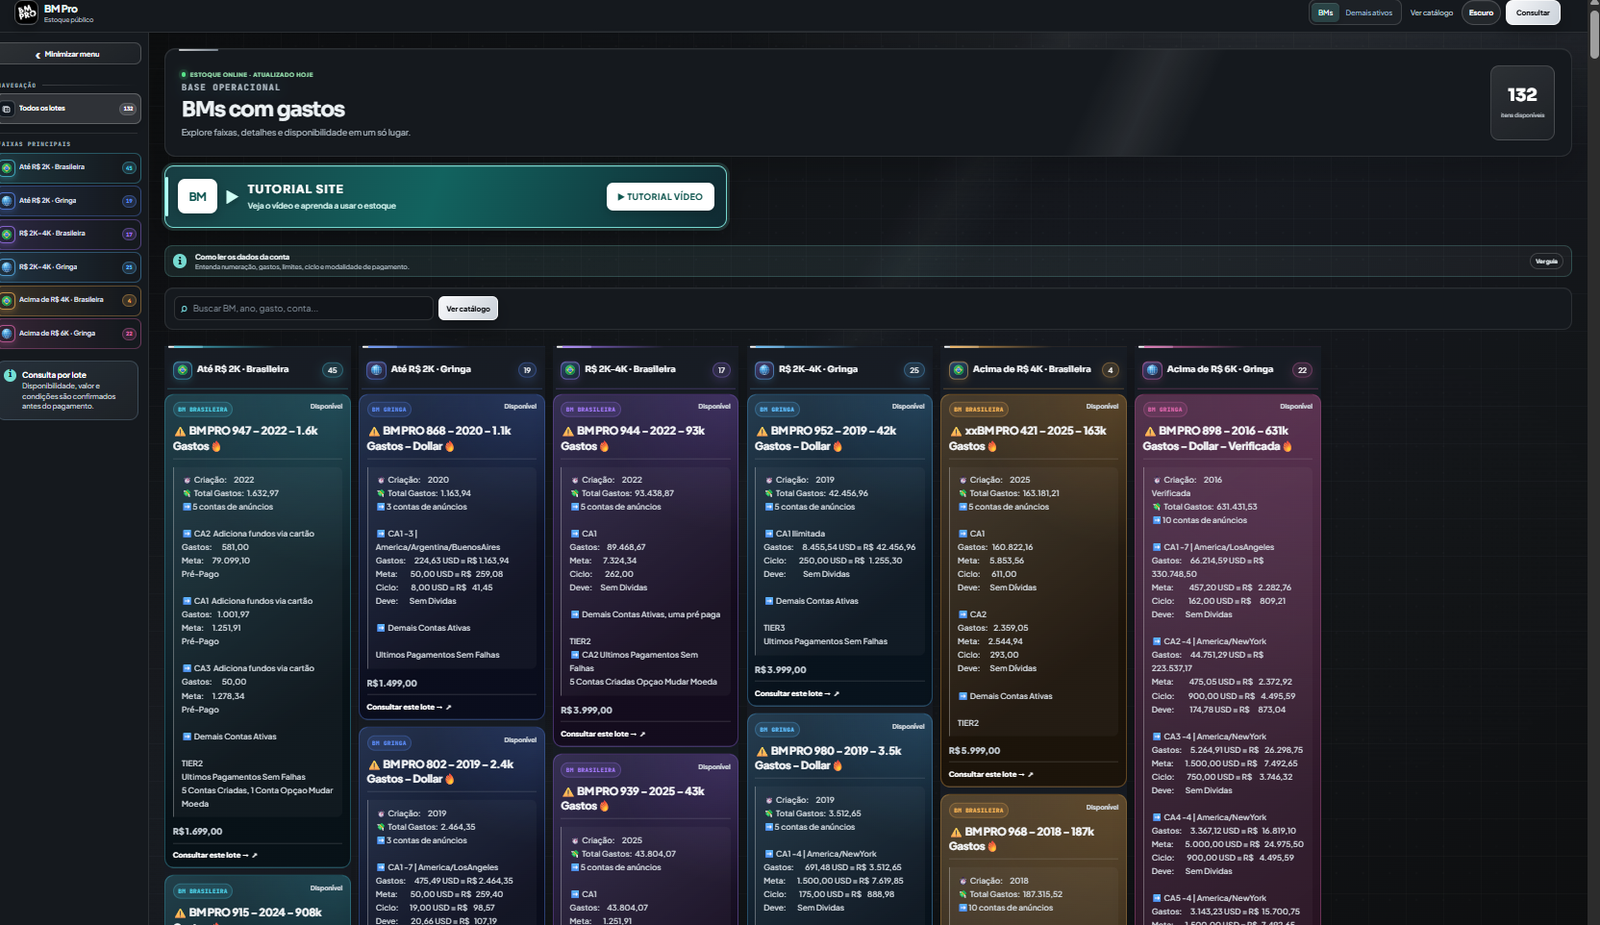Click the globe icon beside sidebar R$ 2K–4K · Gringa
This screenshot has height=925, width=1600.
[x=7, y=267]
